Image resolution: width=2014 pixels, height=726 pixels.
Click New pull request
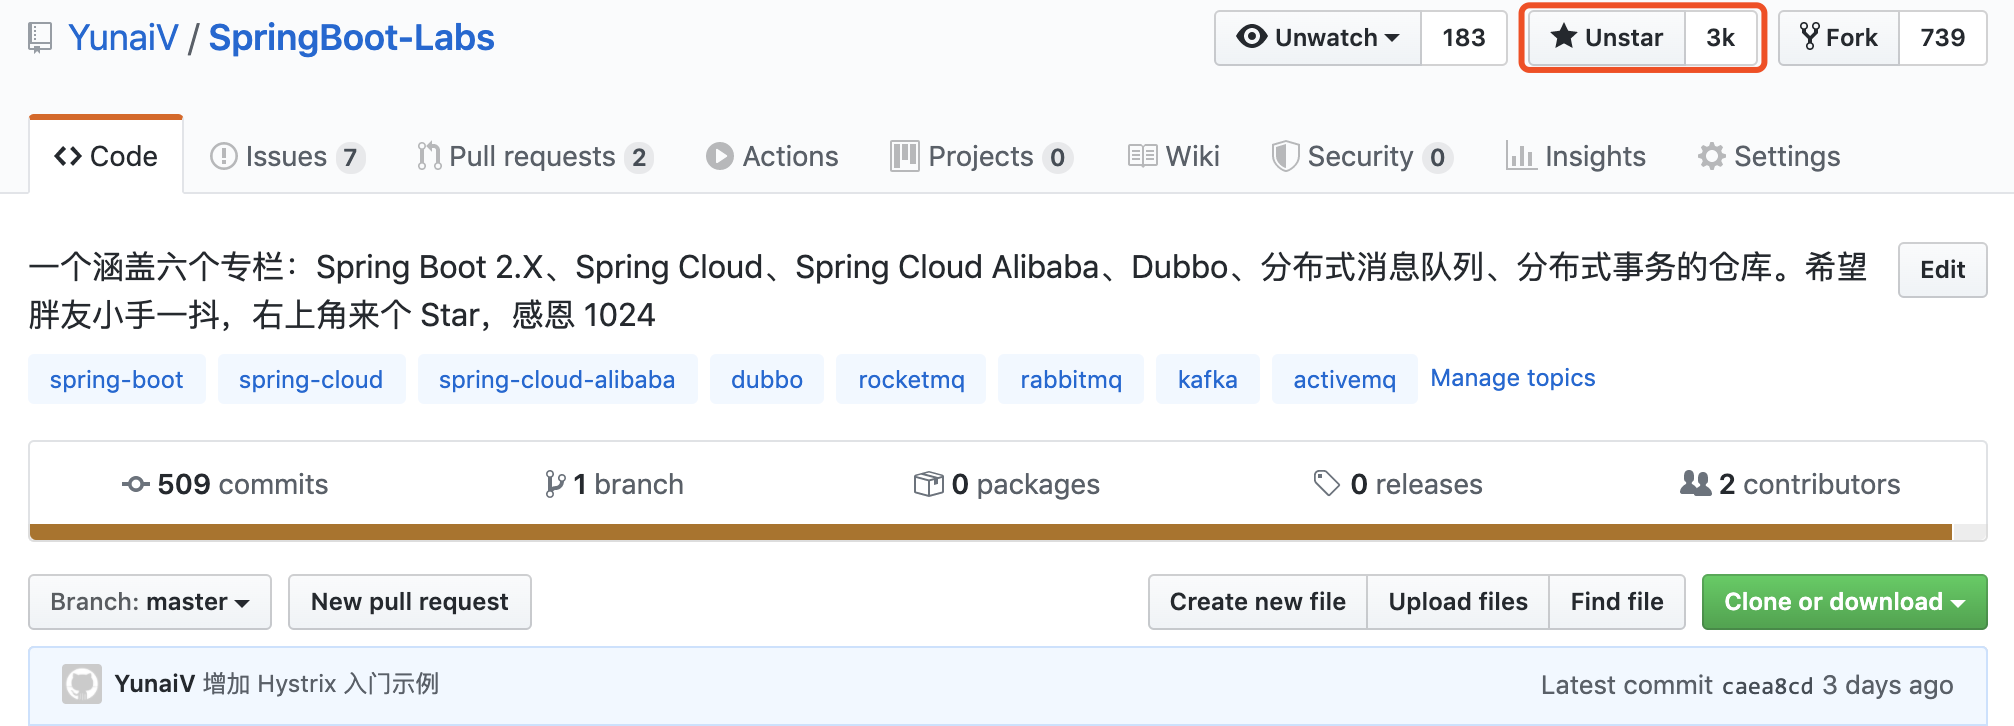click(x=410, y=602)
